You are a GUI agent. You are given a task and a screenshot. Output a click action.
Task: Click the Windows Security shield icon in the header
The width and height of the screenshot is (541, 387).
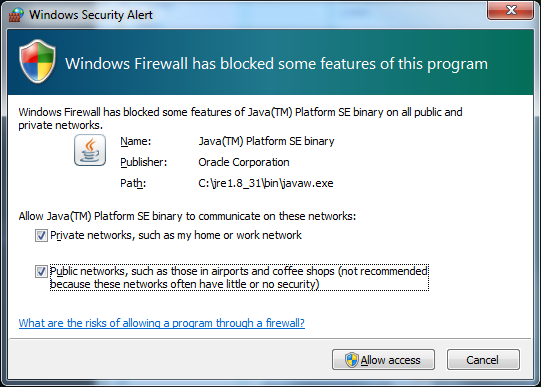[x=37, y=61]
